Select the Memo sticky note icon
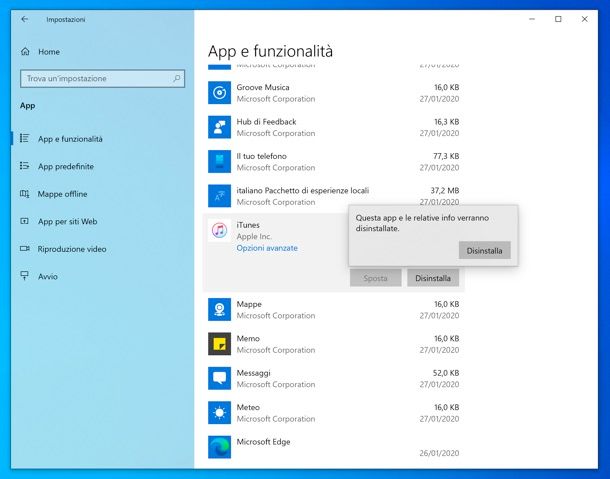Image resolution: width=610 pixels, height=479 pixels. (219, 344)
